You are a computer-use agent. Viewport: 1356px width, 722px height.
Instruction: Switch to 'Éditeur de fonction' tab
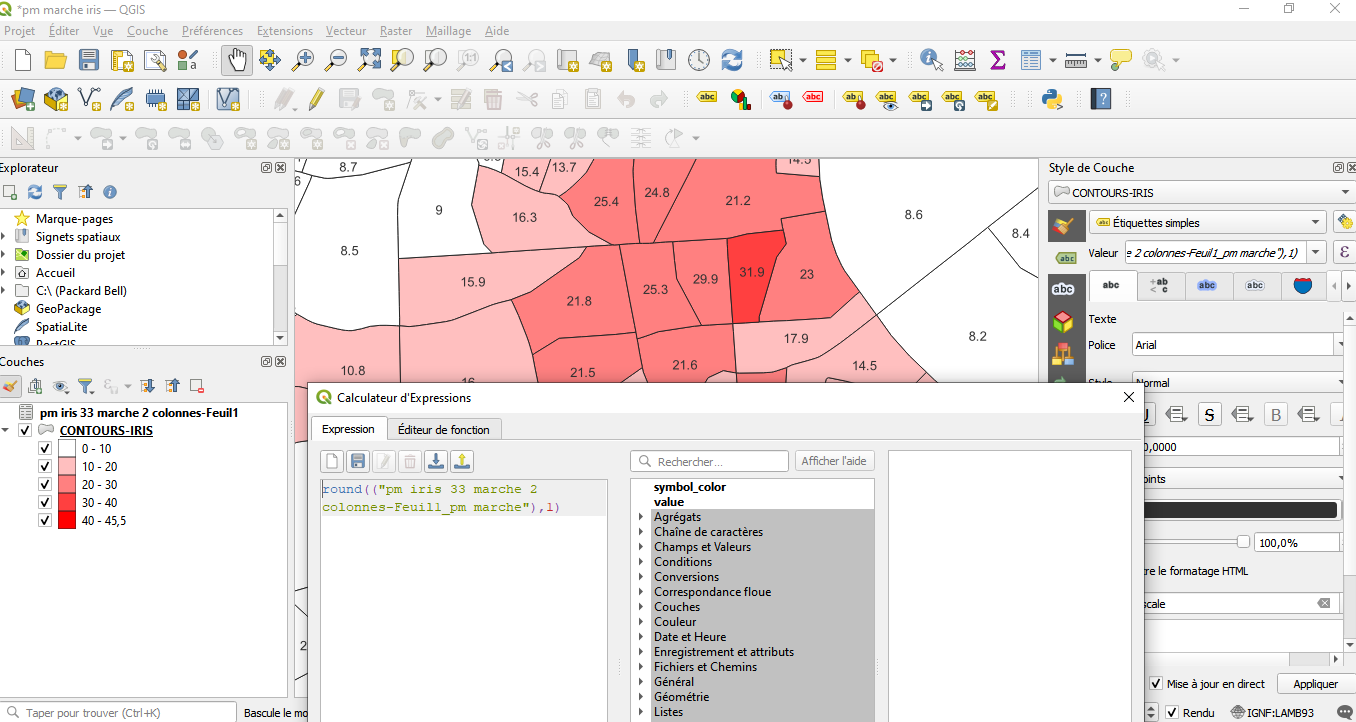[444, 429]
